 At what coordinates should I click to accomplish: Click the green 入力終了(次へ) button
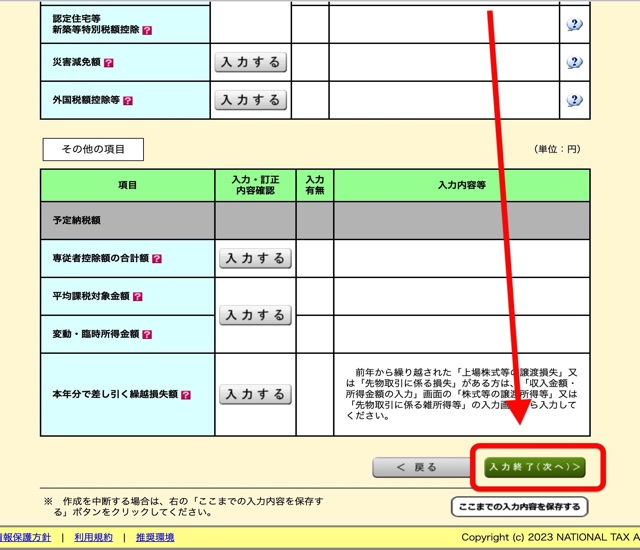[x=533, y=467]
